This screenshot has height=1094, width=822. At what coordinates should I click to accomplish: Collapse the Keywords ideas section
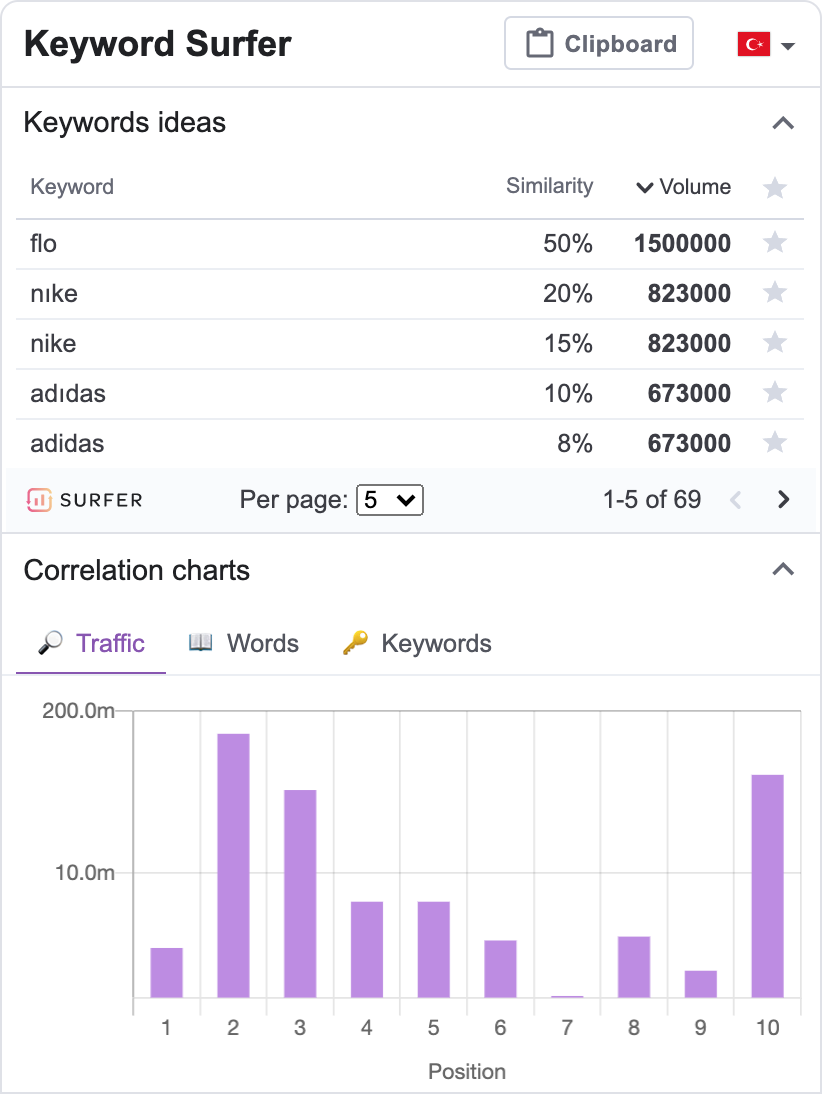click(x=783, y=123)
